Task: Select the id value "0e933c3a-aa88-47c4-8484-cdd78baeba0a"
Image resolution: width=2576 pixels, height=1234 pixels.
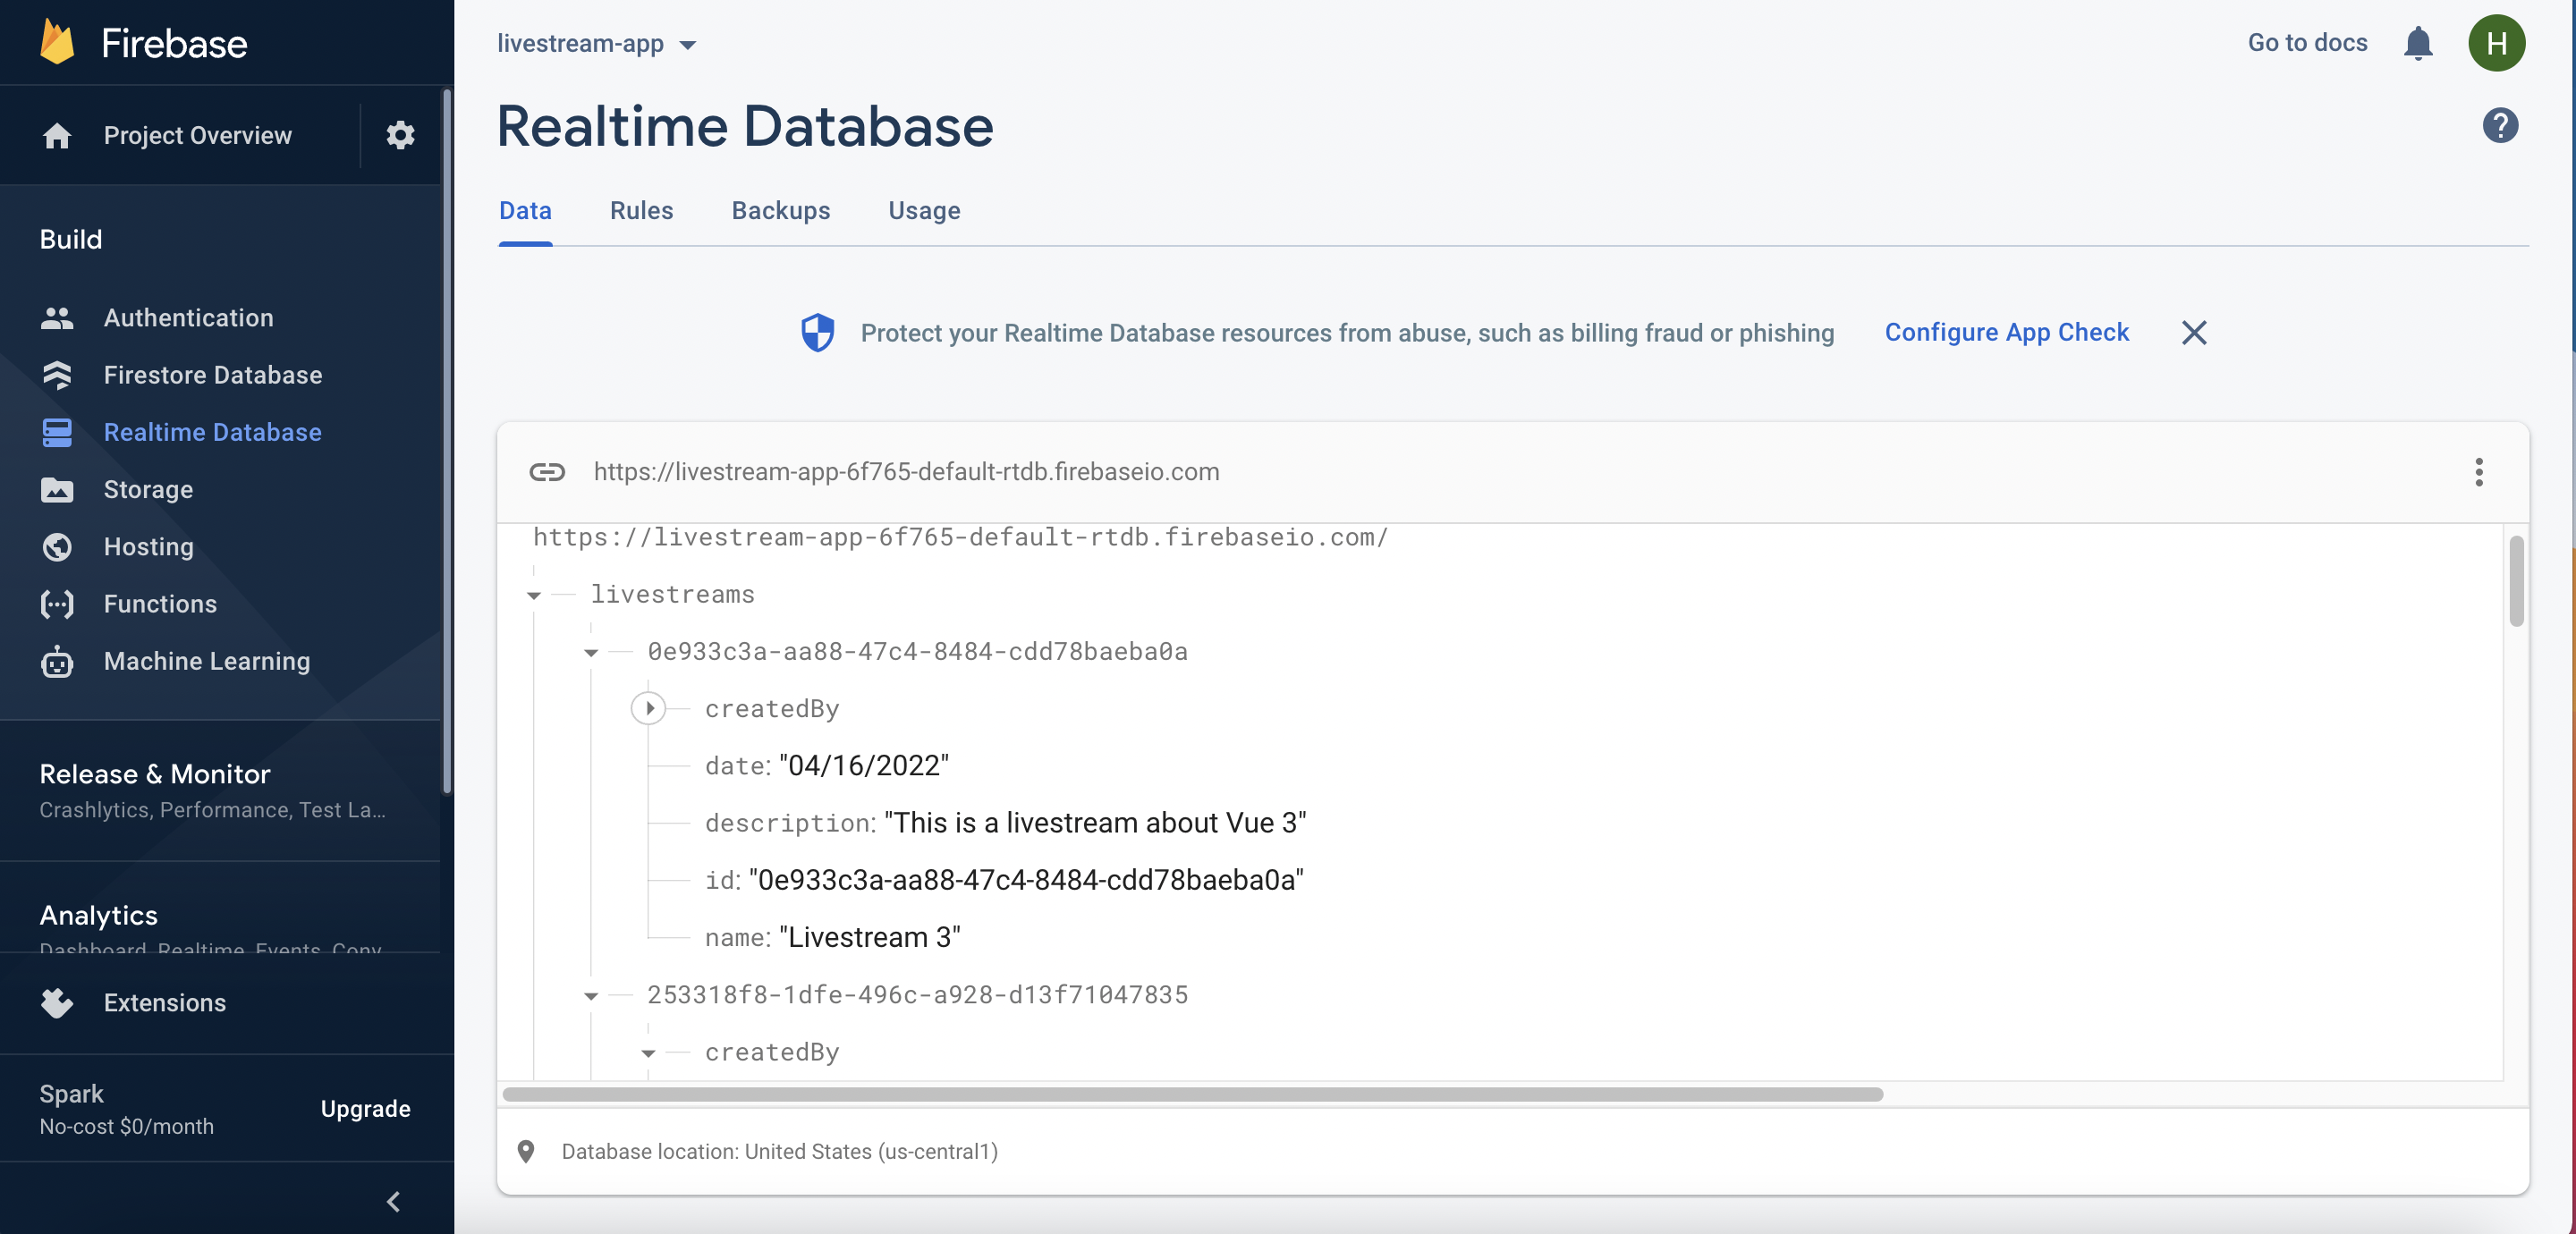Action: coord(1026,880)
